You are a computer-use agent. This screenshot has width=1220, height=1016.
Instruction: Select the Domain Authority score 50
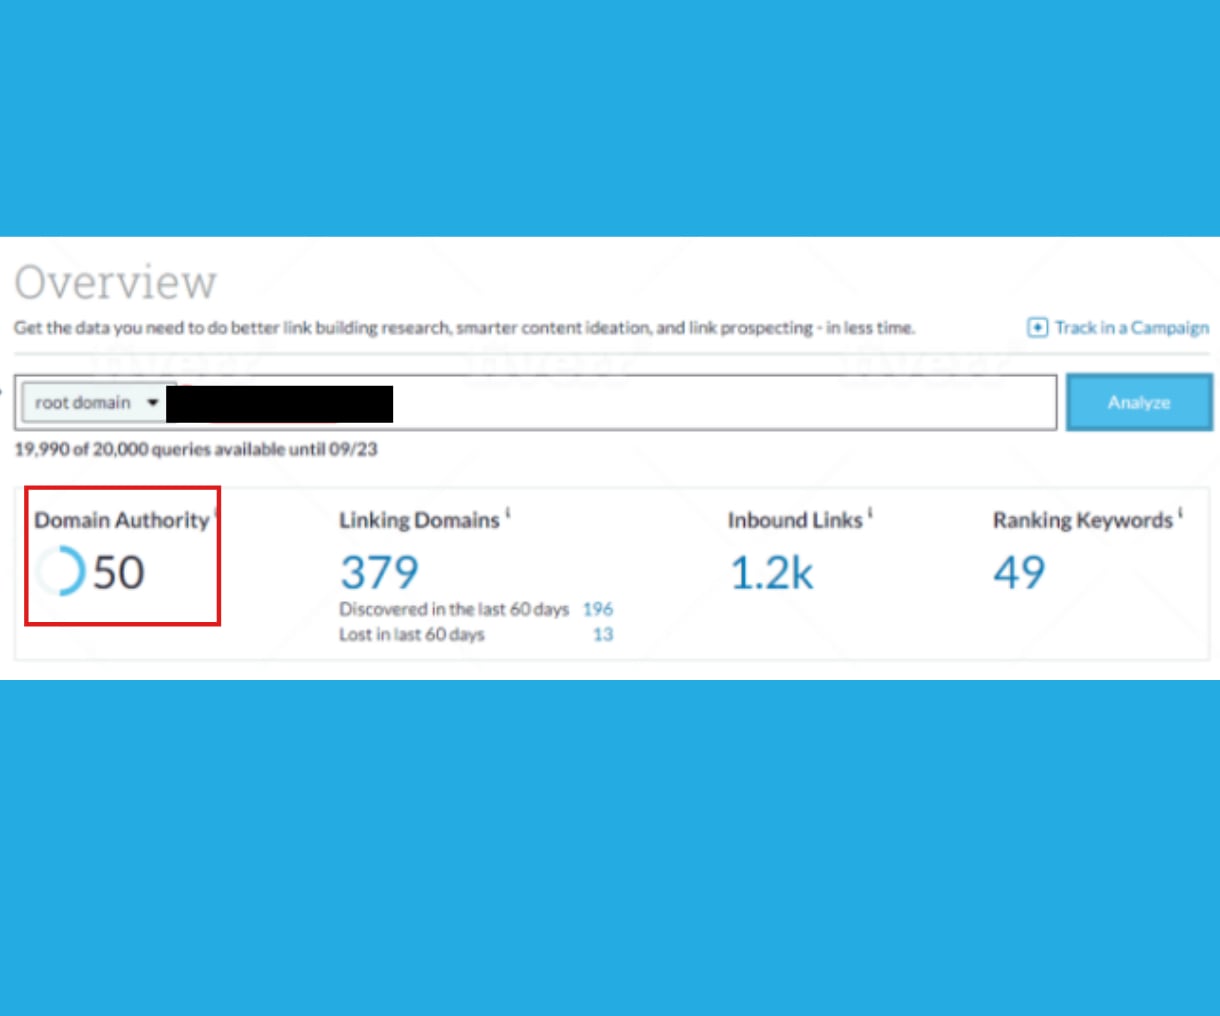[119, 572]
